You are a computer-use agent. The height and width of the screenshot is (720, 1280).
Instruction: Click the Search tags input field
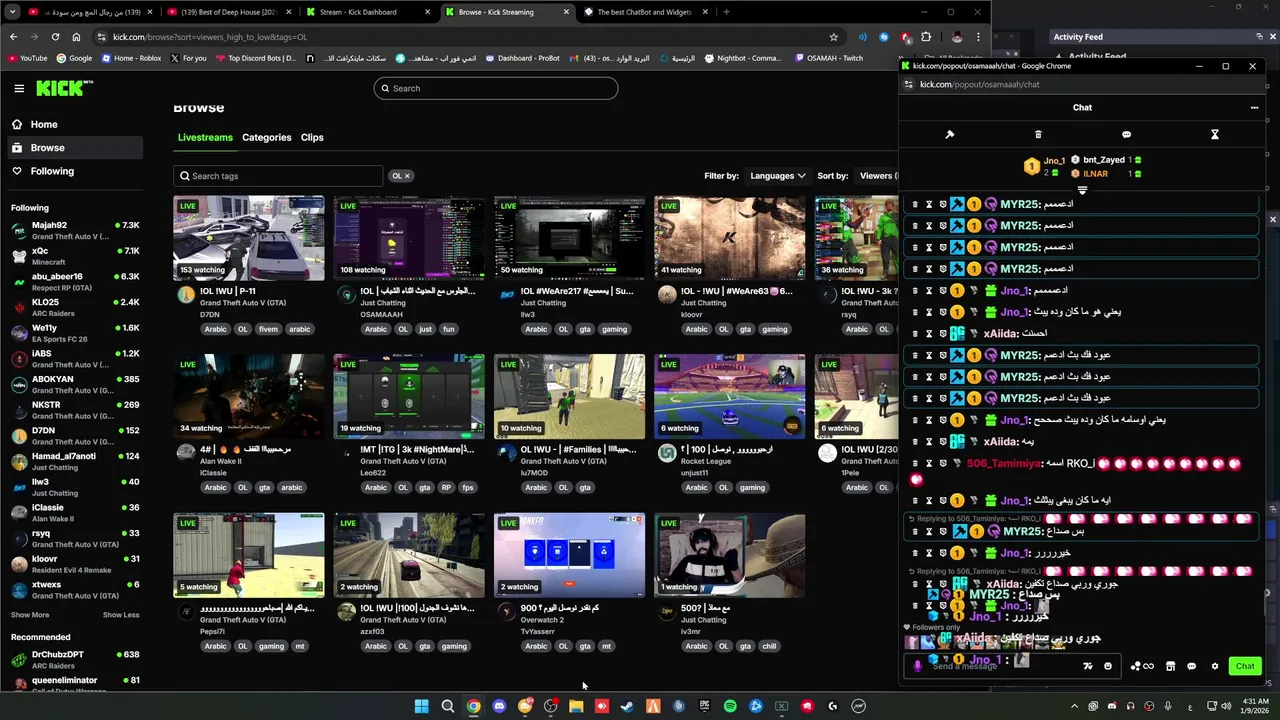278,176
